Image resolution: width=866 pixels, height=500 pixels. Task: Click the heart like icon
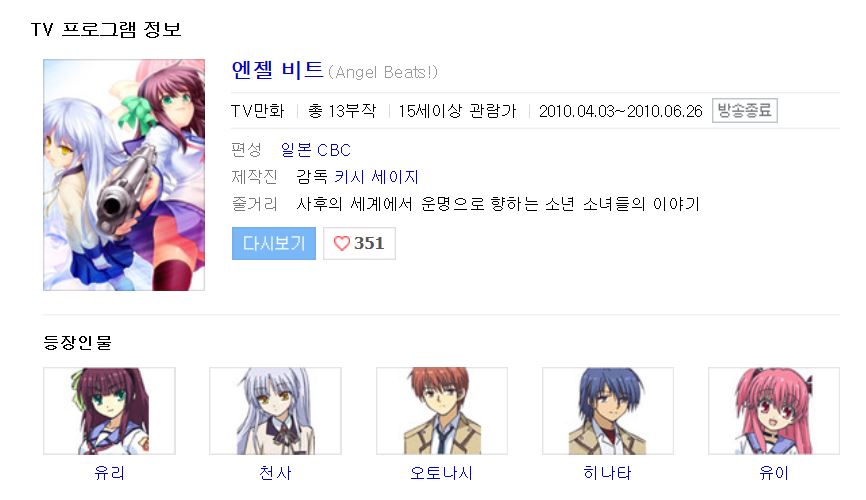[342, 243]
